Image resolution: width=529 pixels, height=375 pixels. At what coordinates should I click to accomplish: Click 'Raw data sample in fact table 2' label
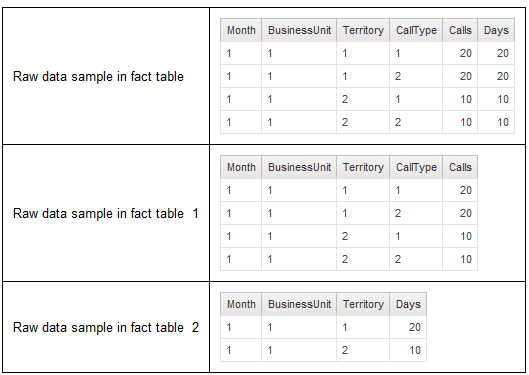pos(106,327)
